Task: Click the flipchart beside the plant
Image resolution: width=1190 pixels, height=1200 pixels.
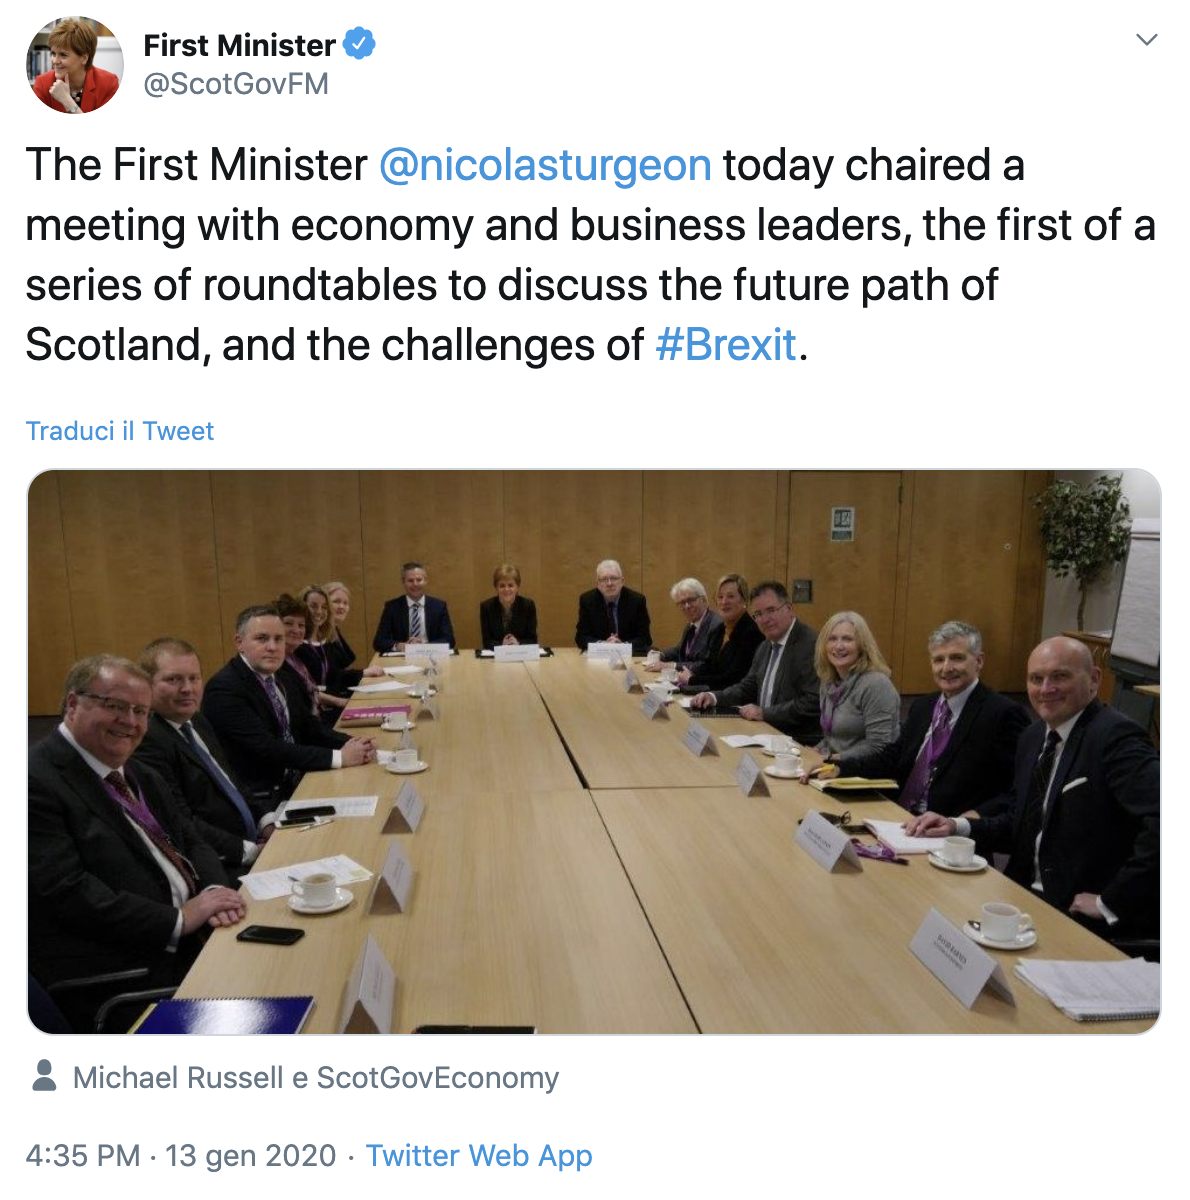Action: 1138,595
